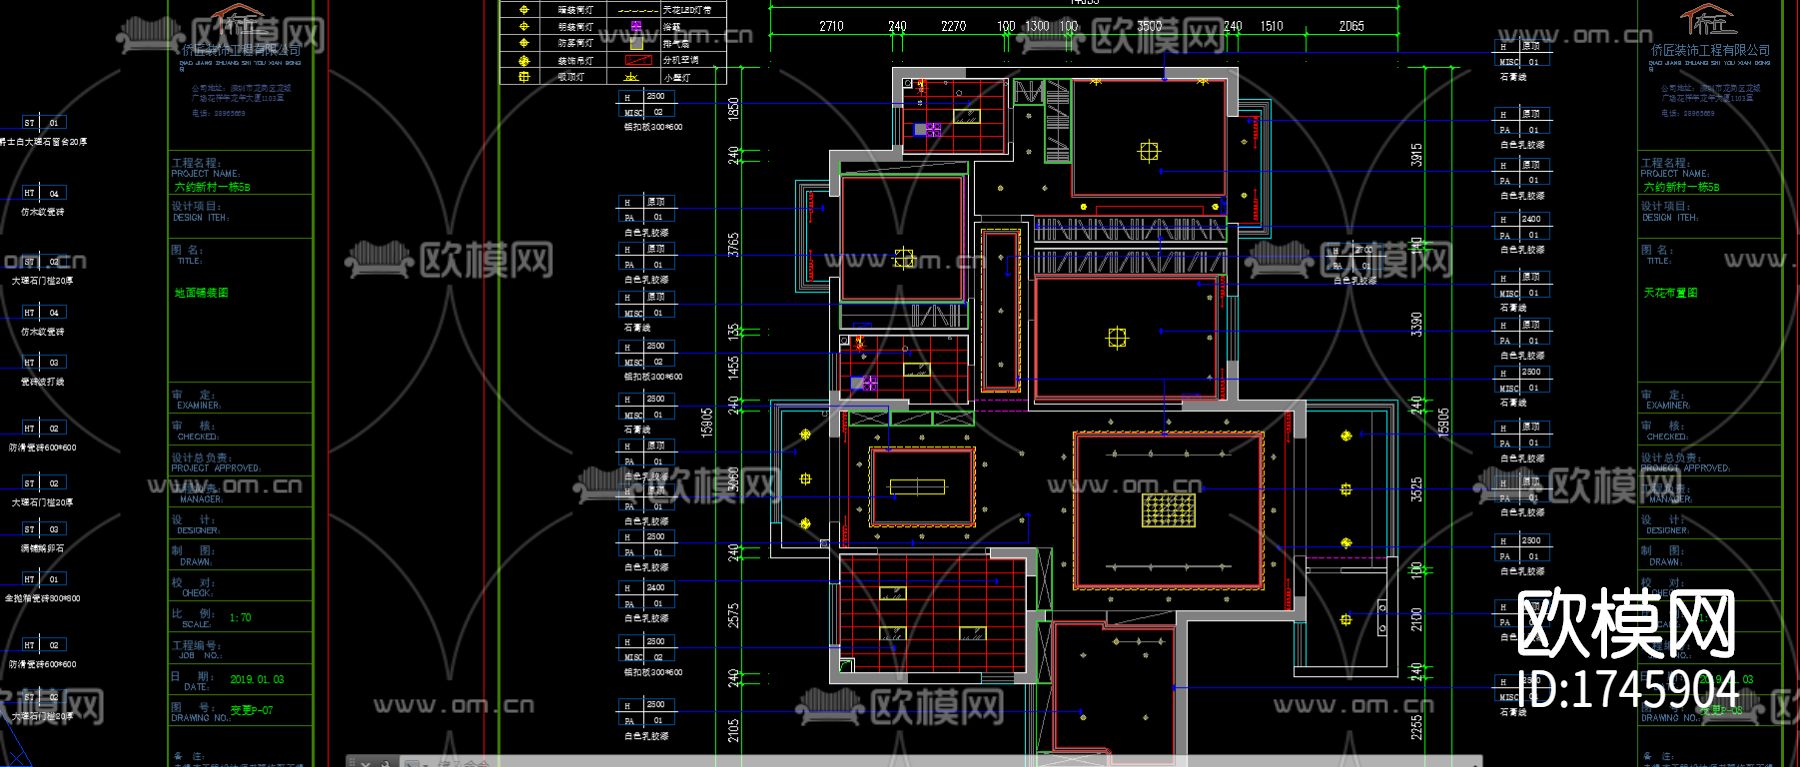The image size is (1800, 767).
Task: Click the drawing number 变更P-07
Action: pos(251,710)
